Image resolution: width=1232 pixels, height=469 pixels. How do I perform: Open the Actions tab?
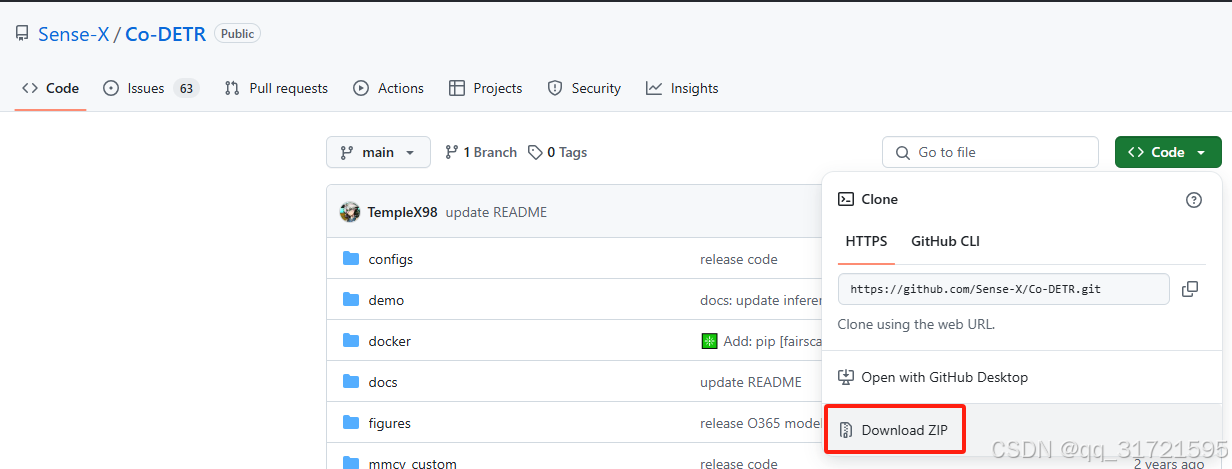(388, 88)
